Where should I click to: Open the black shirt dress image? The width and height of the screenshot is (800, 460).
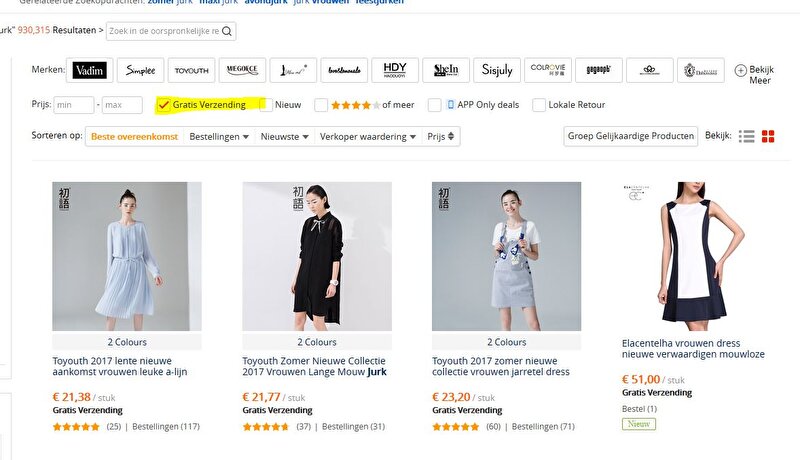pyautogui.click(x=317, y=257)
